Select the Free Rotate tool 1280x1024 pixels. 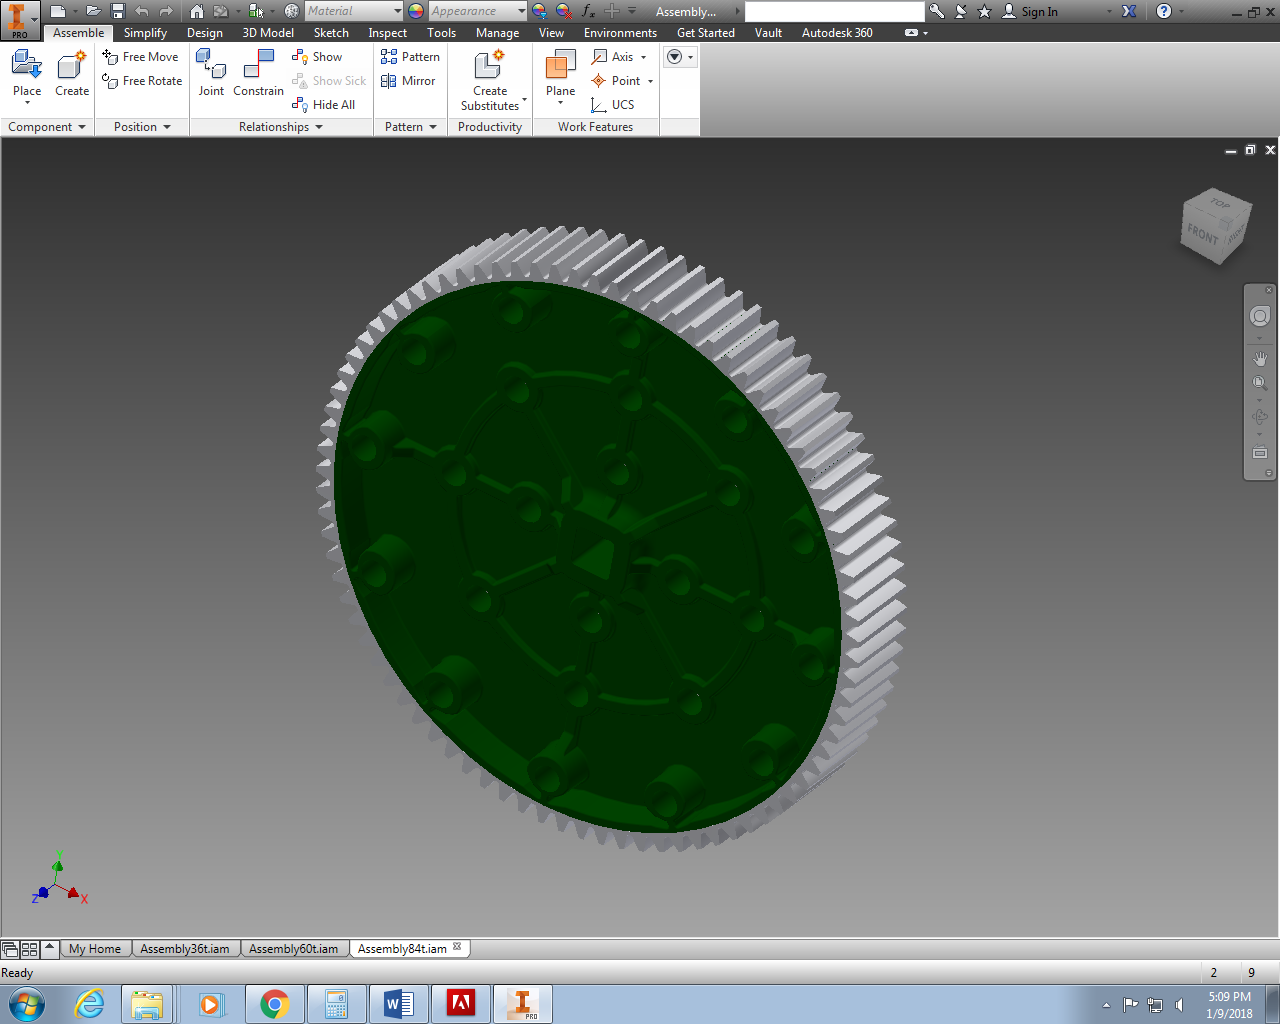coord(143,81)
